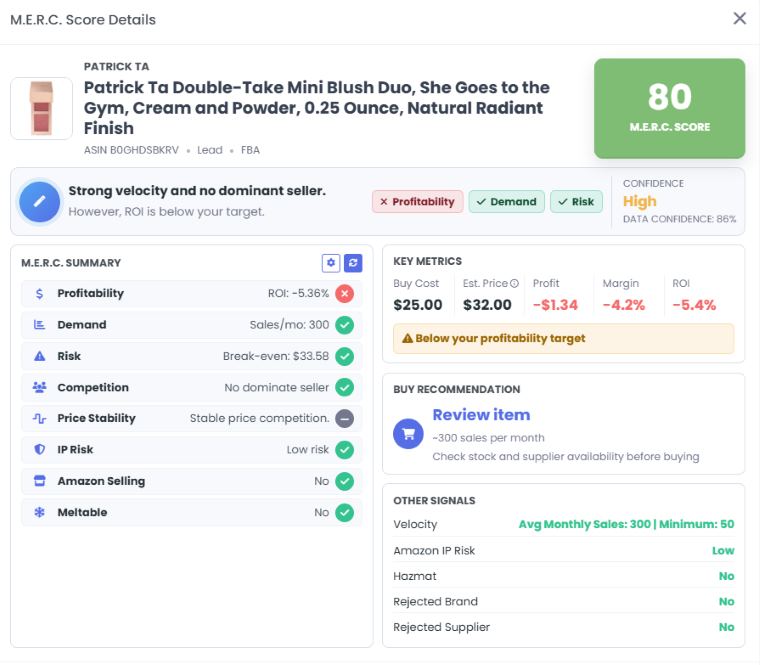Click the Price Stability waveform icon
Screen dimensions: 760x665
tap(39, 418)
